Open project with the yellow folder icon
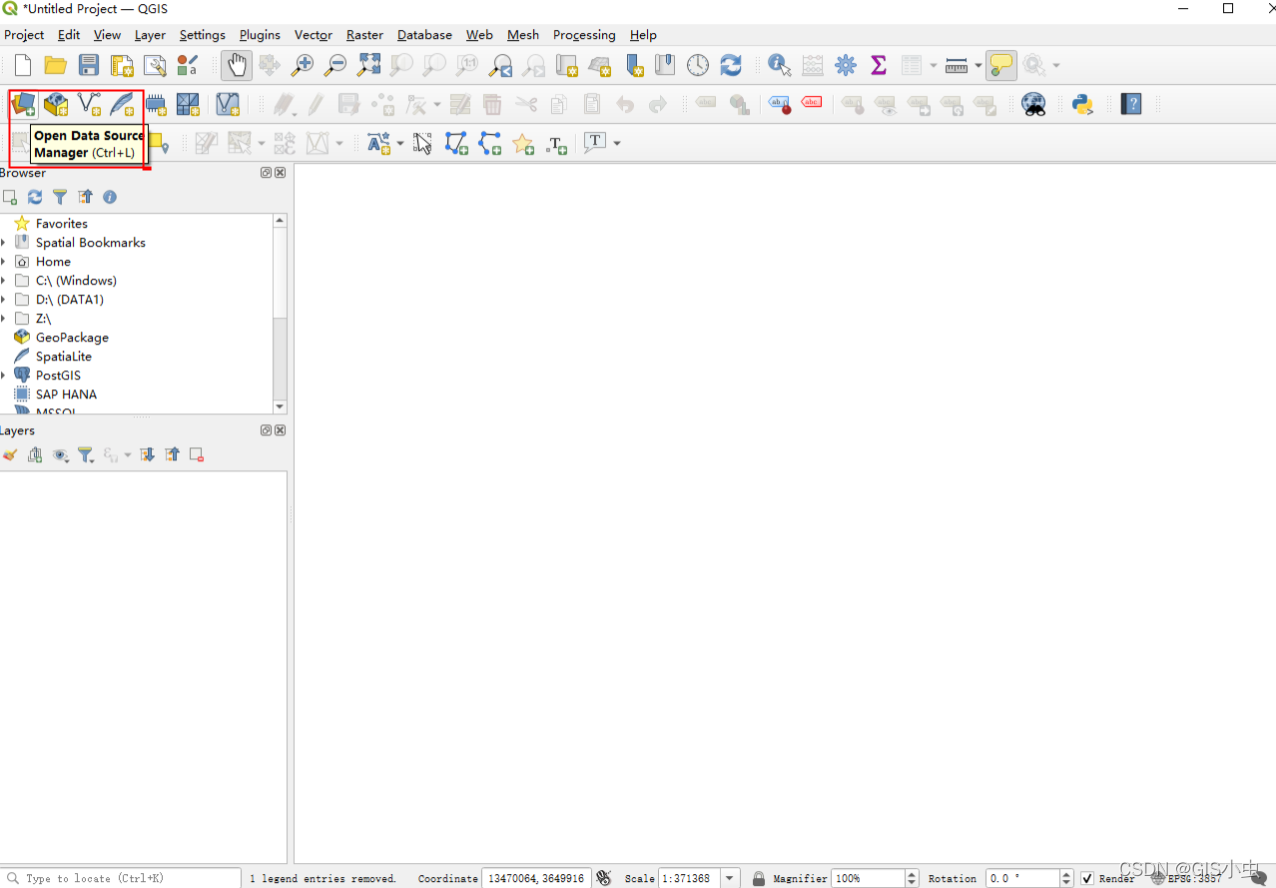Viewport: 1276px width, 888px height. [x=55, y=66]
